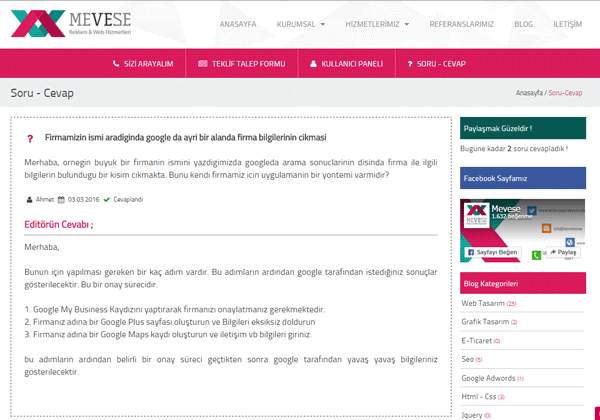Open the Blog menu item

pyautogui.click(x=523, y=24)
